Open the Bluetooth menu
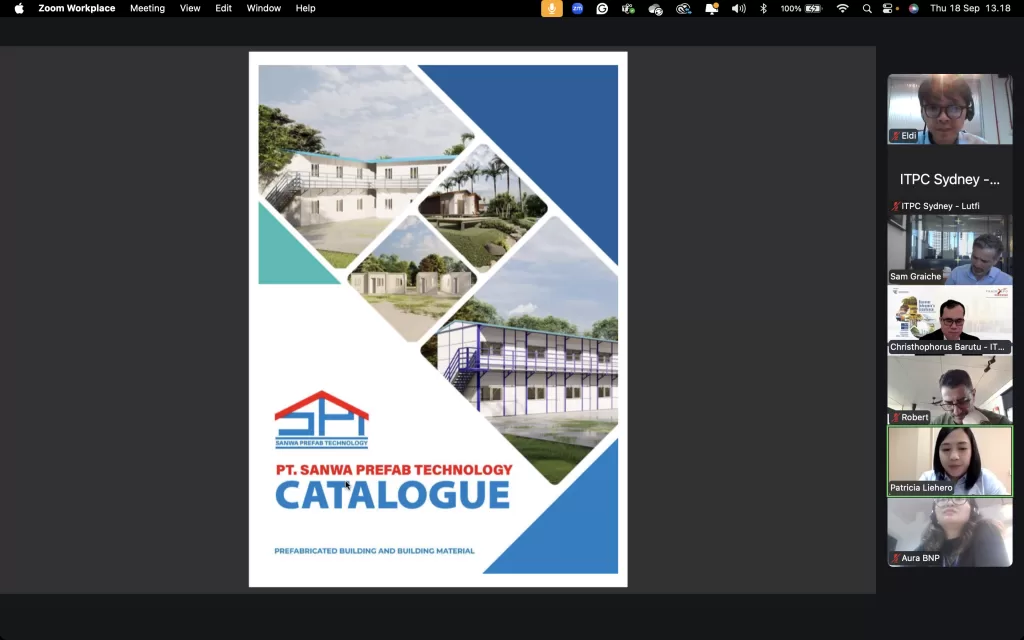 (x=763, y=8)
